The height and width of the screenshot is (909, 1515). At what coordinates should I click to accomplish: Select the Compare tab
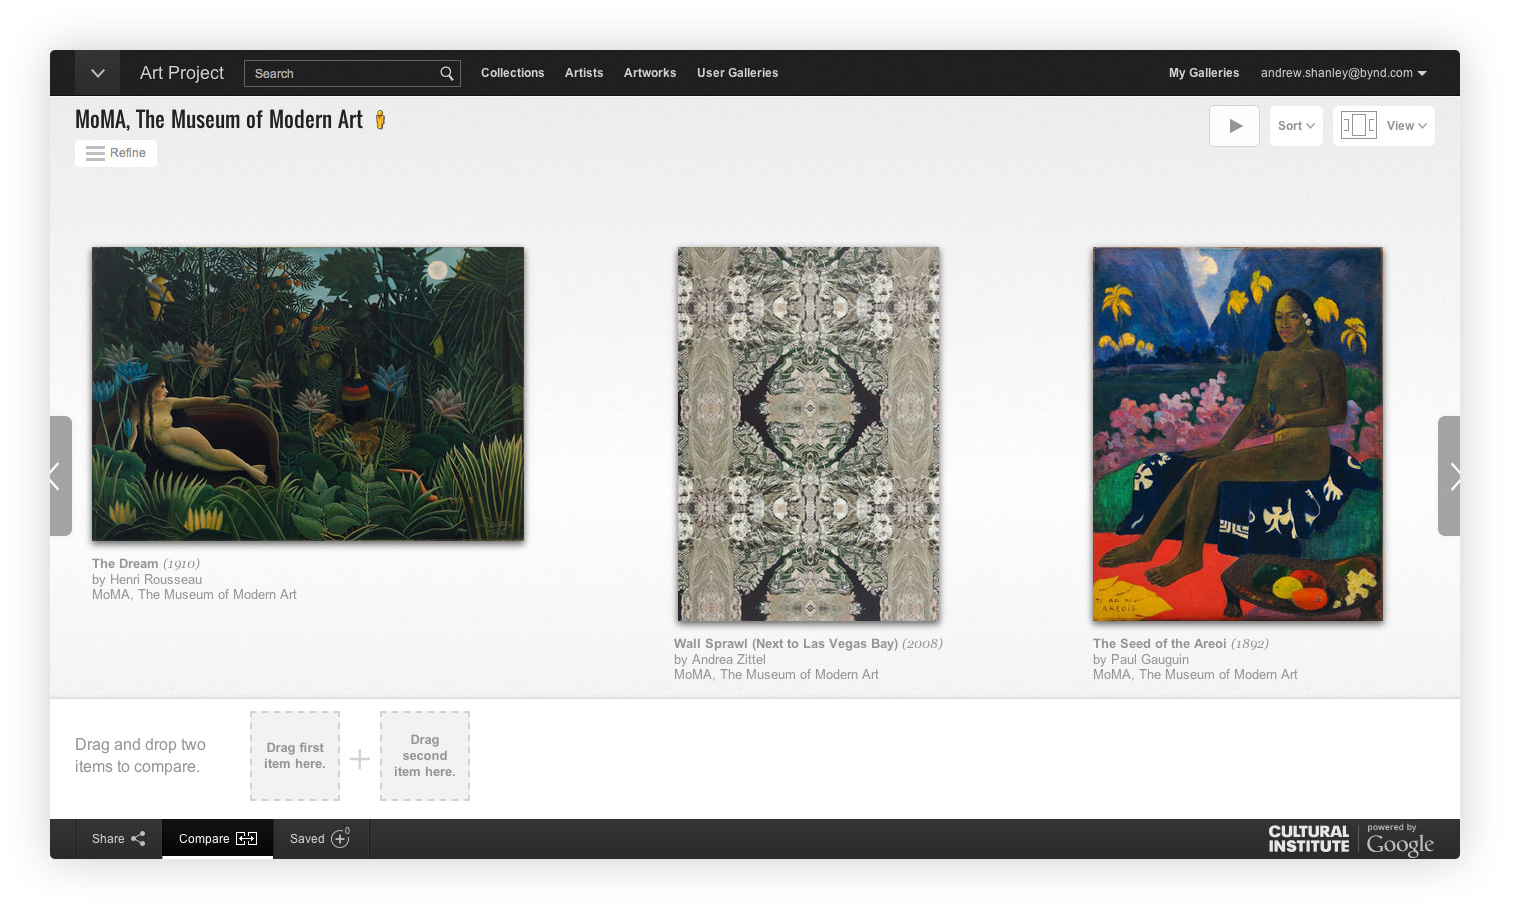[217, 839]
